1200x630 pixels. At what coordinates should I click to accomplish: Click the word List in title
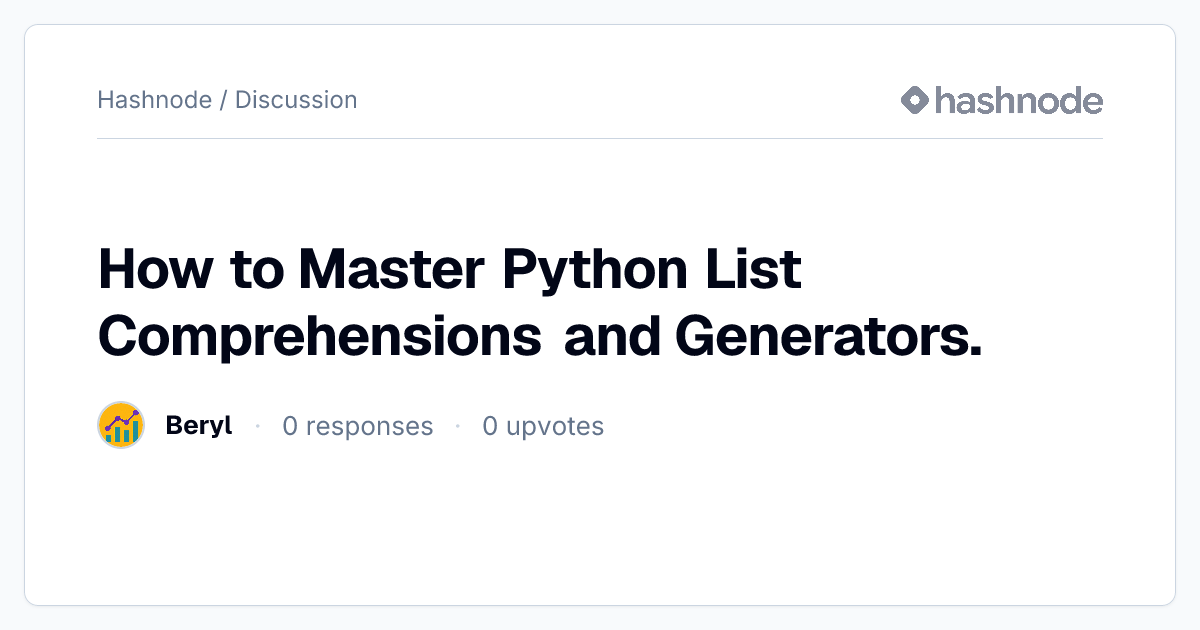(759, 268)
